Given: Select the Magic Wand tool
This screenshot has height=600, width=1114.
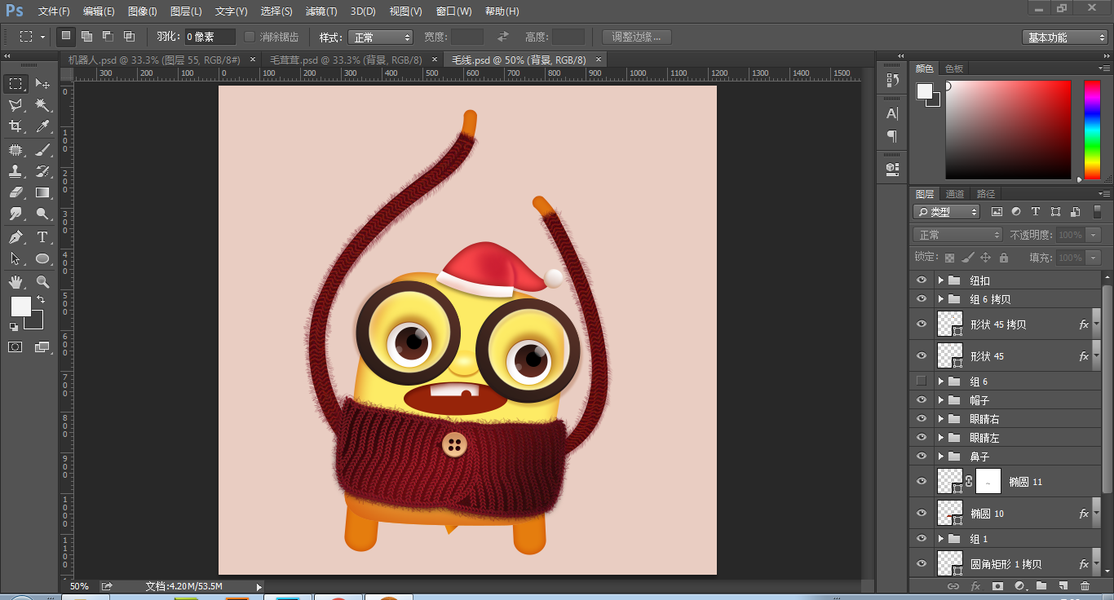Looking at the screenshot, I should click(x=43, y=105).
